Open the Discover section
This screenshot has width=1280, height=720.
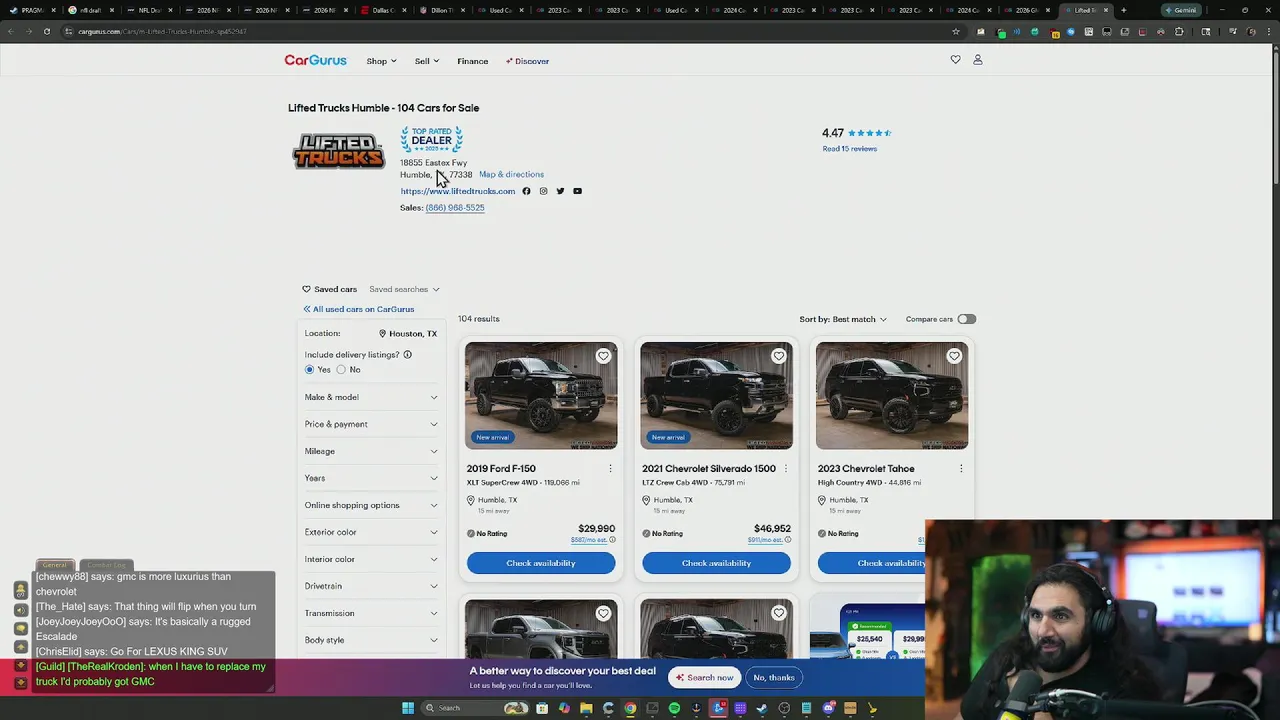click(x=527, y=61)
